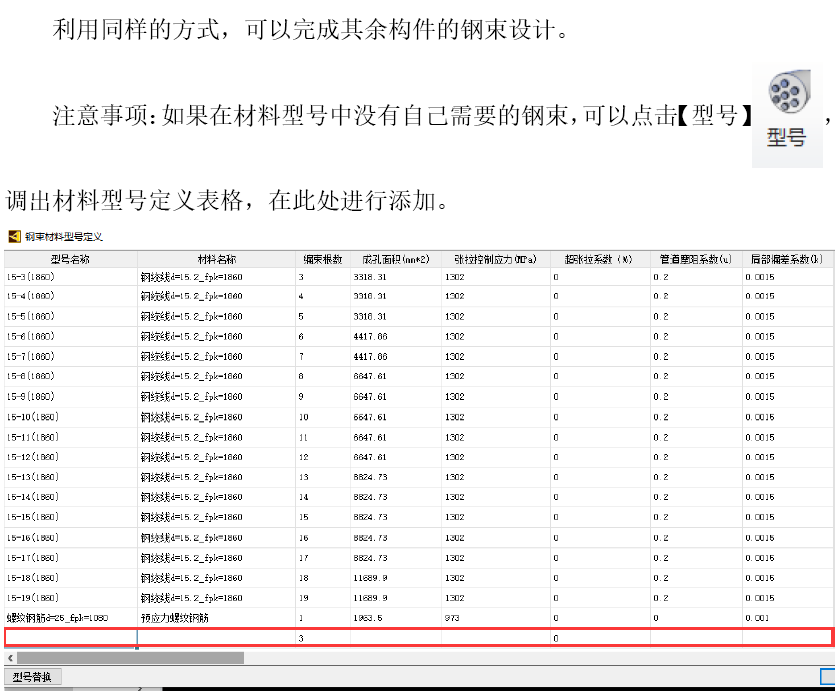Select the 型号名称 column header
The image size is (838, 695).
point(71,259)
